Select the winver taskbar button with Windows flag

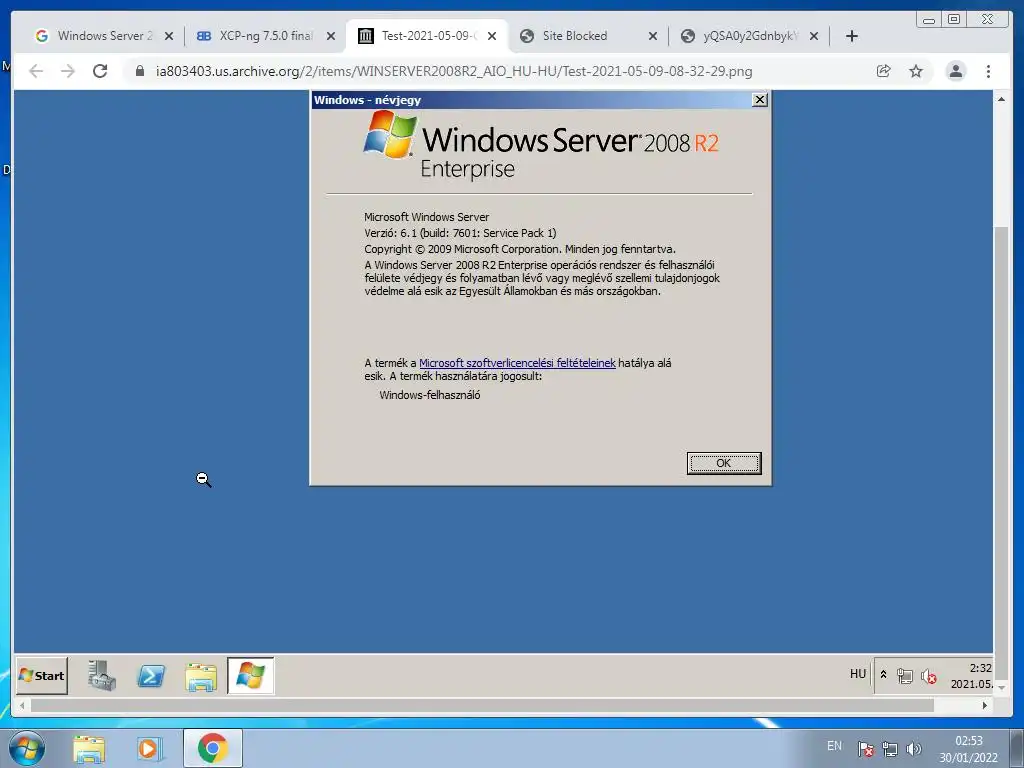(x=251, y=675)
